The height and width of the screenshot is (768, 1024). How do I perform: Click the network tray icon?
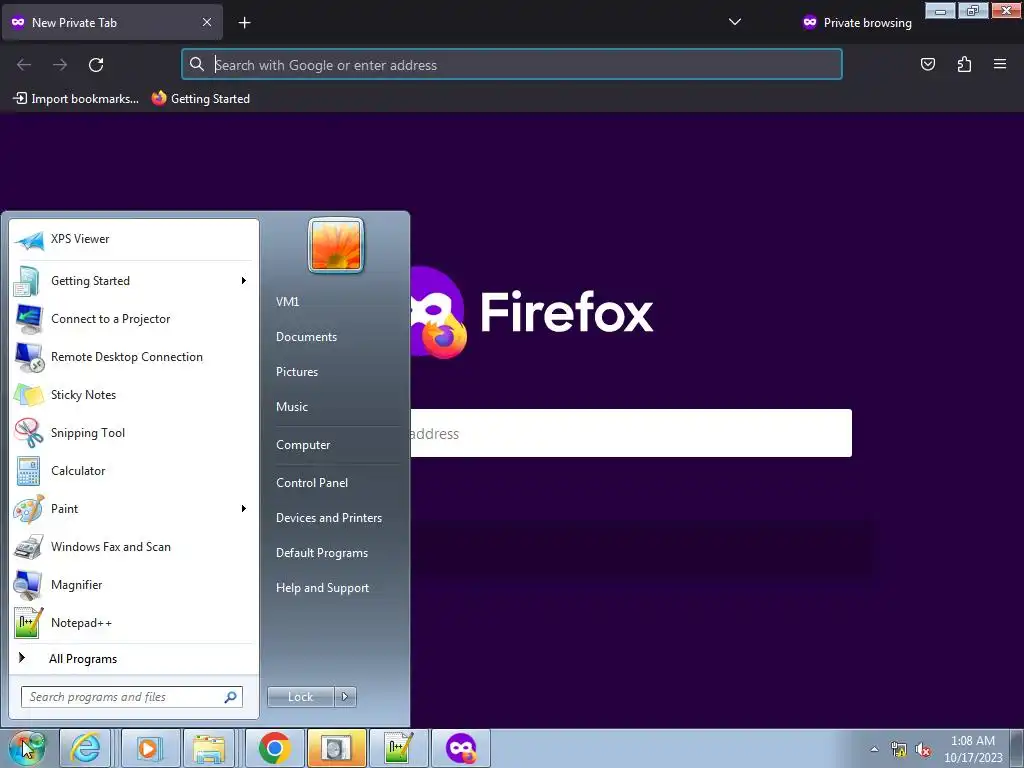coord(899,749)
